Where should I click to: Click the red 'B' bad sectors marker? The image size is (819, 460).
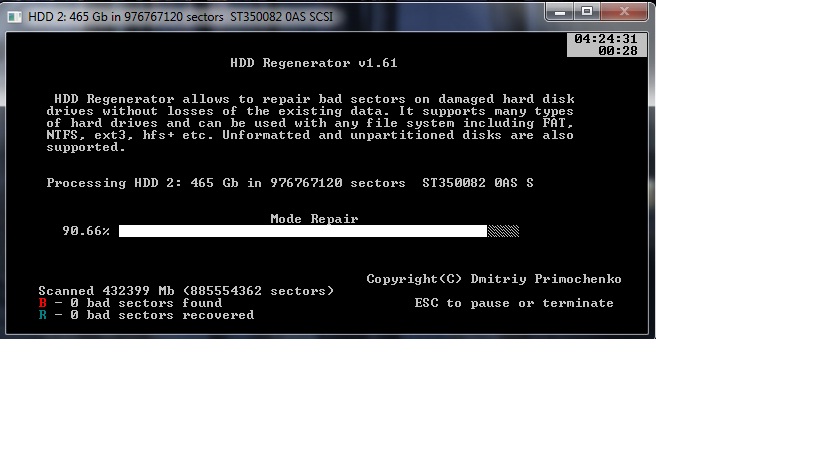tap(43, 303)
